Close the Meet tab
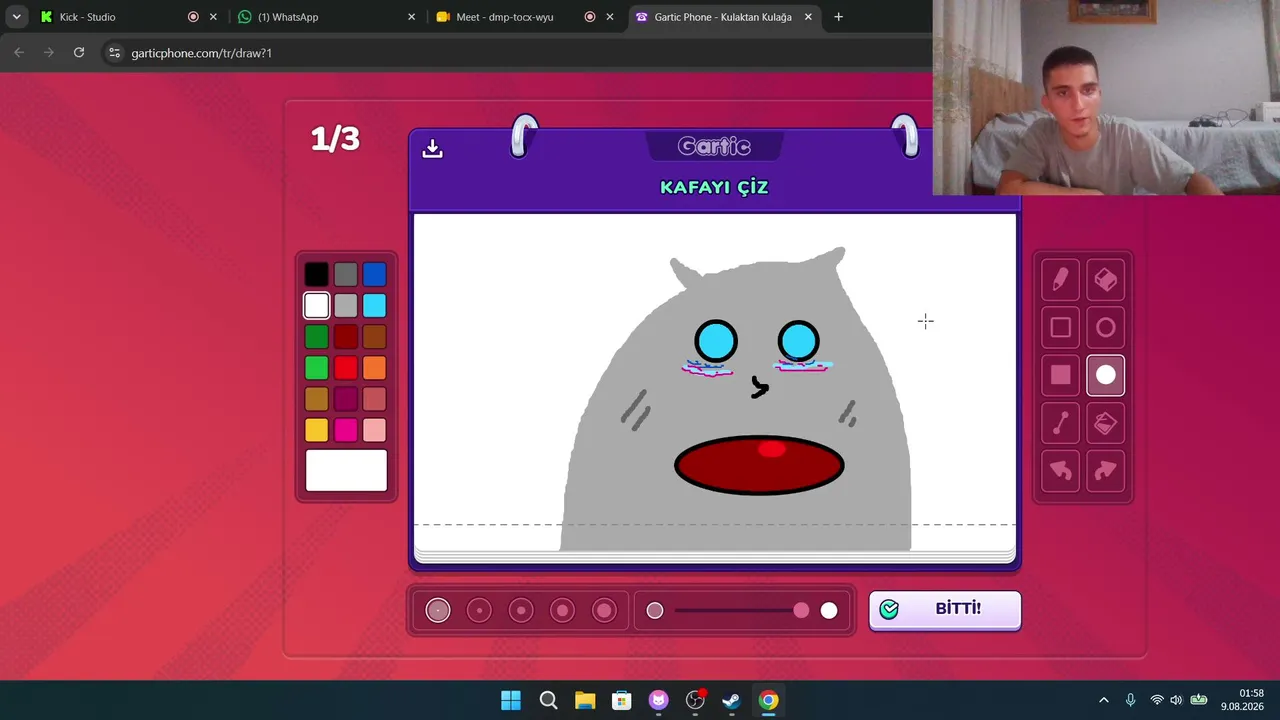 (610, 17)
